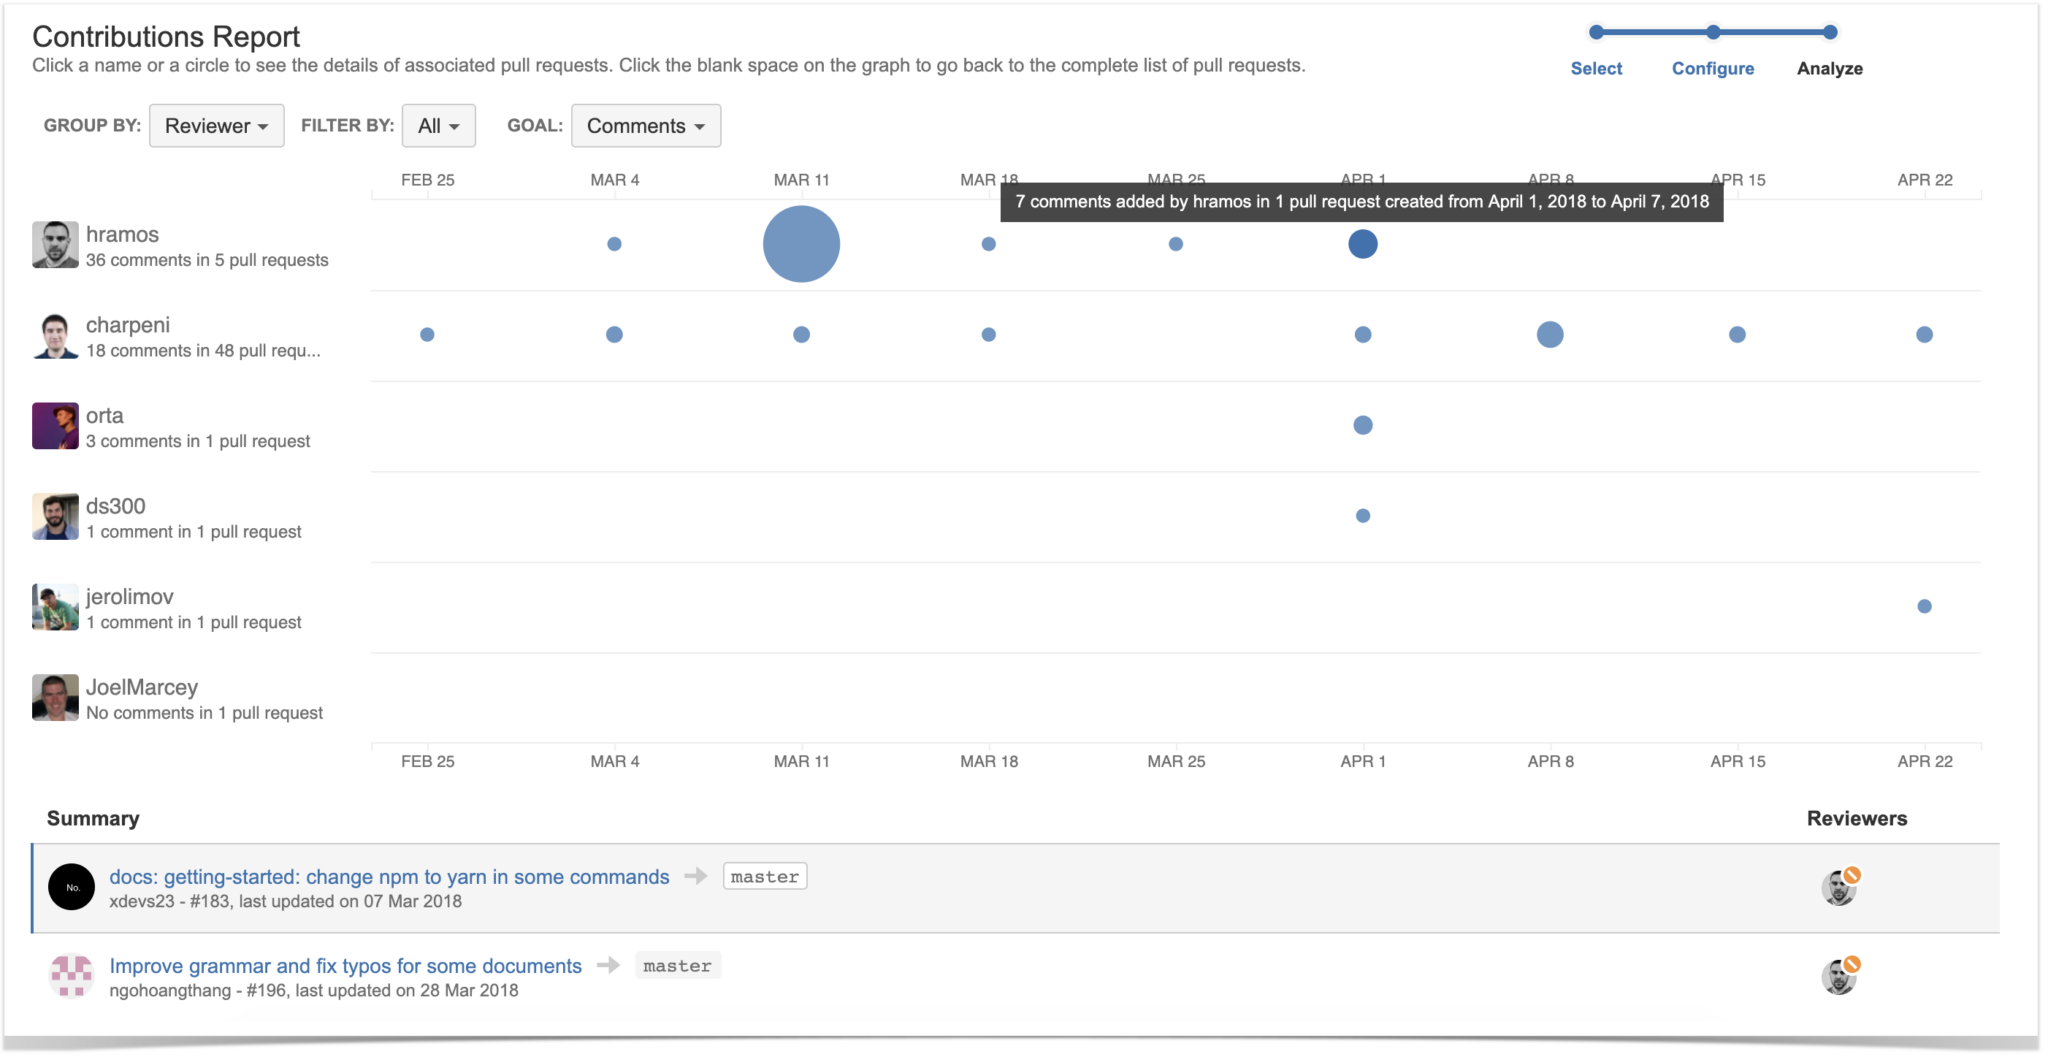Click jerolimov's avatar image
Viewport: 2048px width, 1057px height.
coord(56,606)
